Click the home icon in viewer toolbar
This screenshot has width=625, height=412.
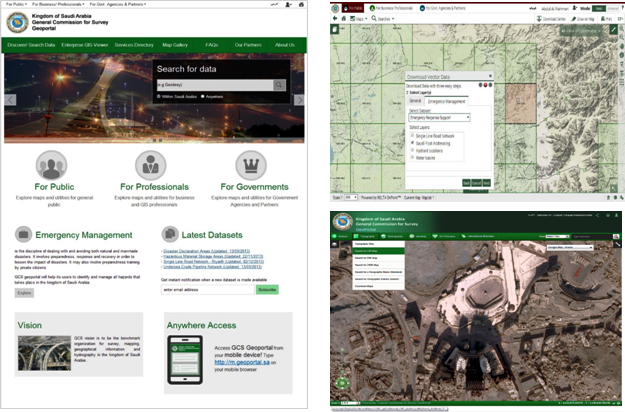pyautogui.click(x=344, y=18)
